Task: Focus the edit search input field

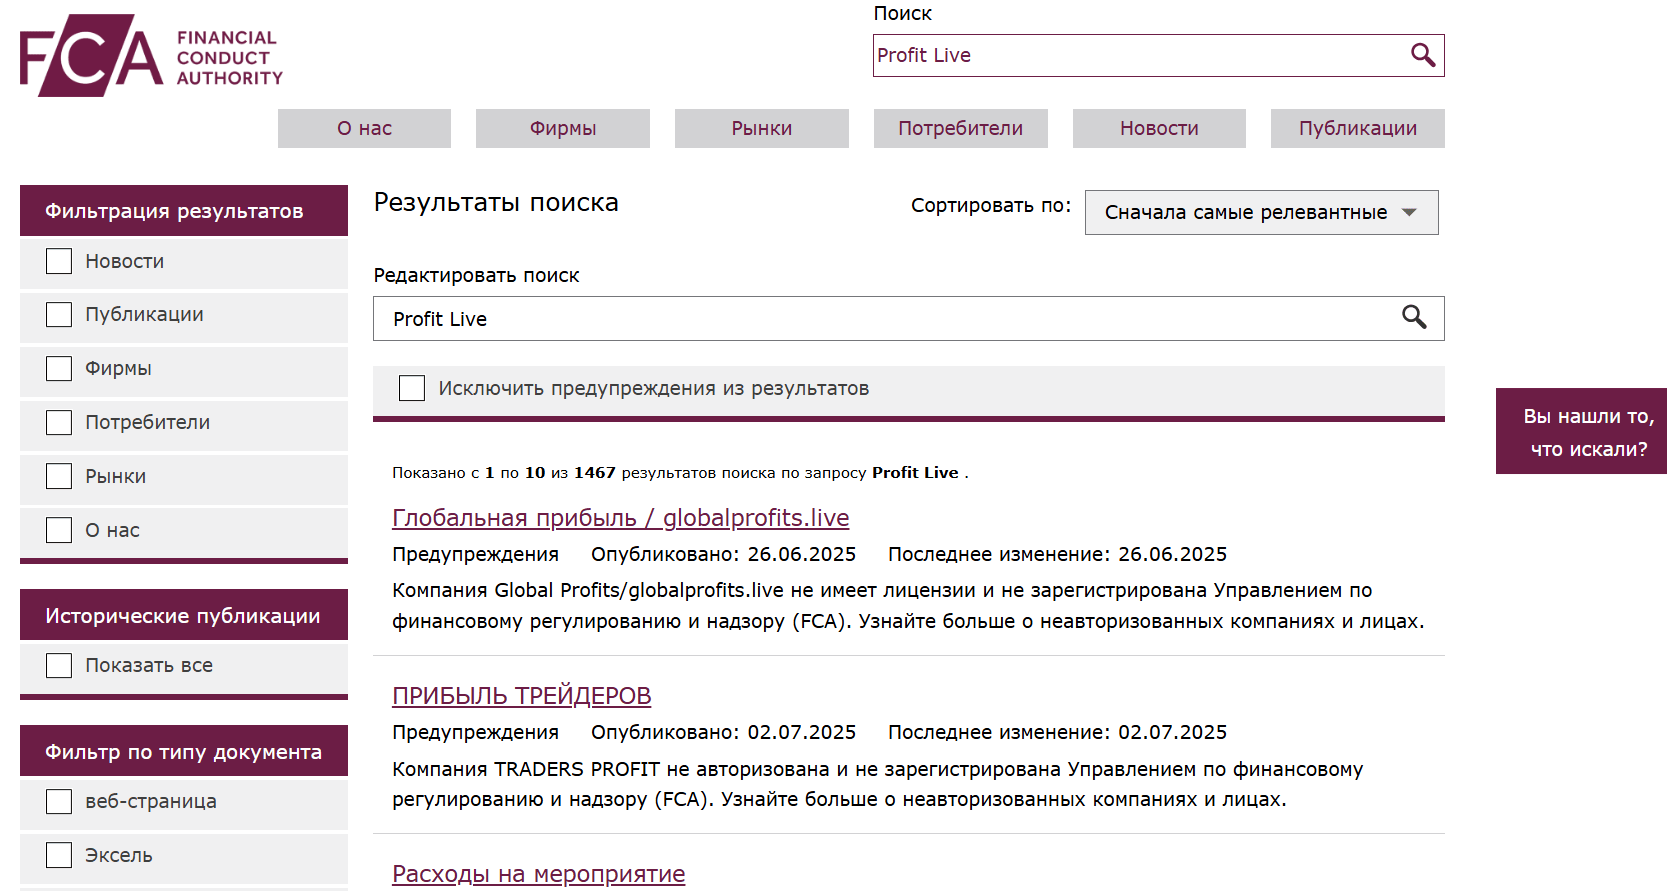Action: click(x=880, y=319)
